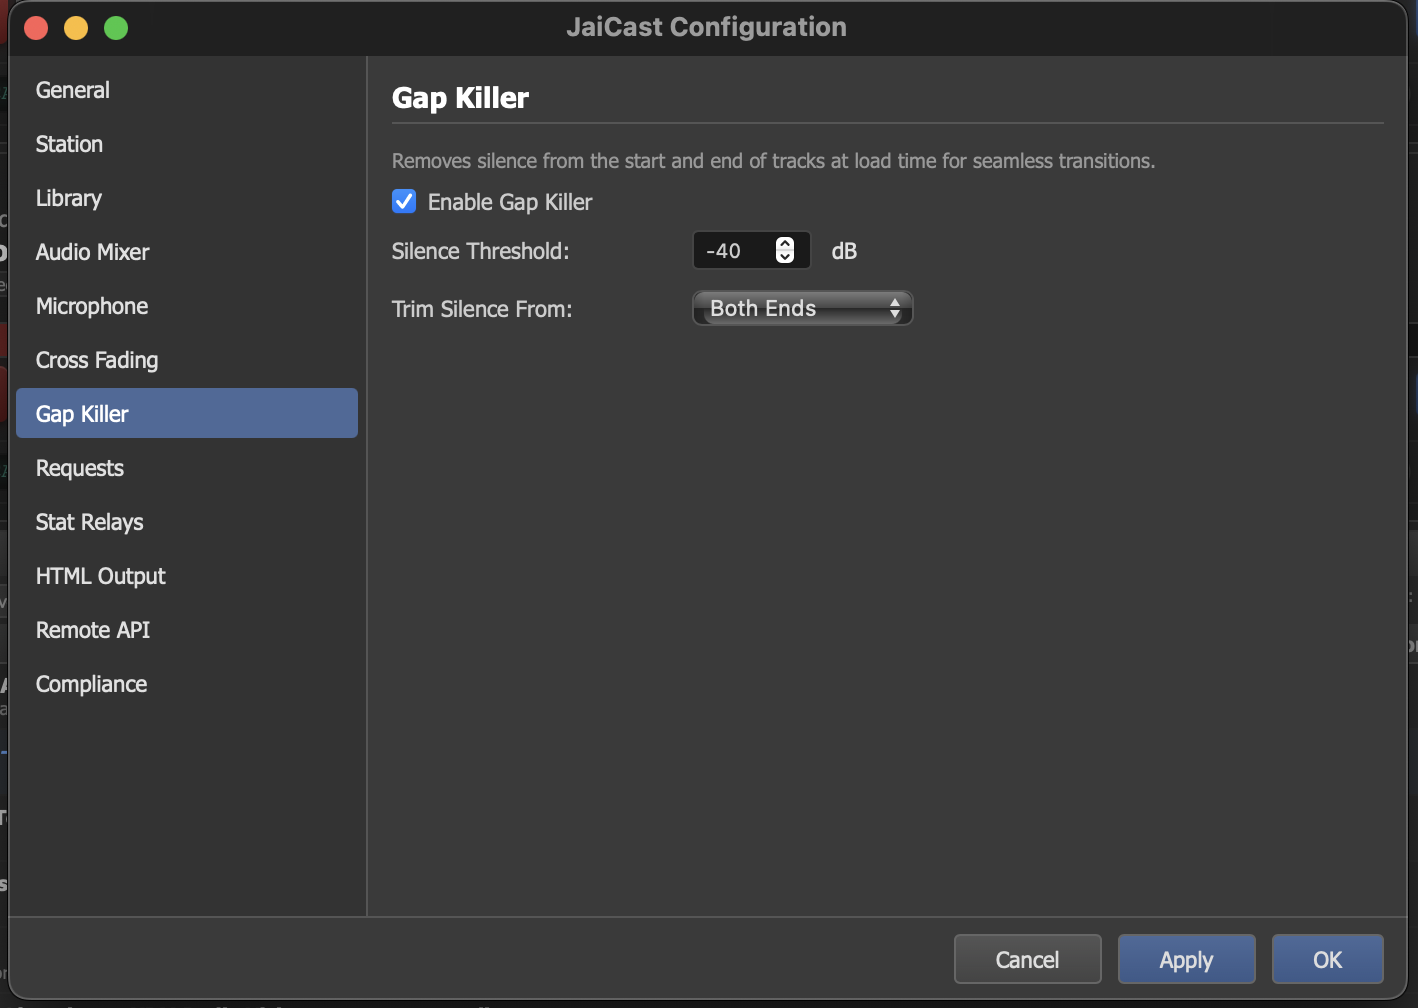
Task: Confirm settings with the OK button
Action: tap(1328, 960)
